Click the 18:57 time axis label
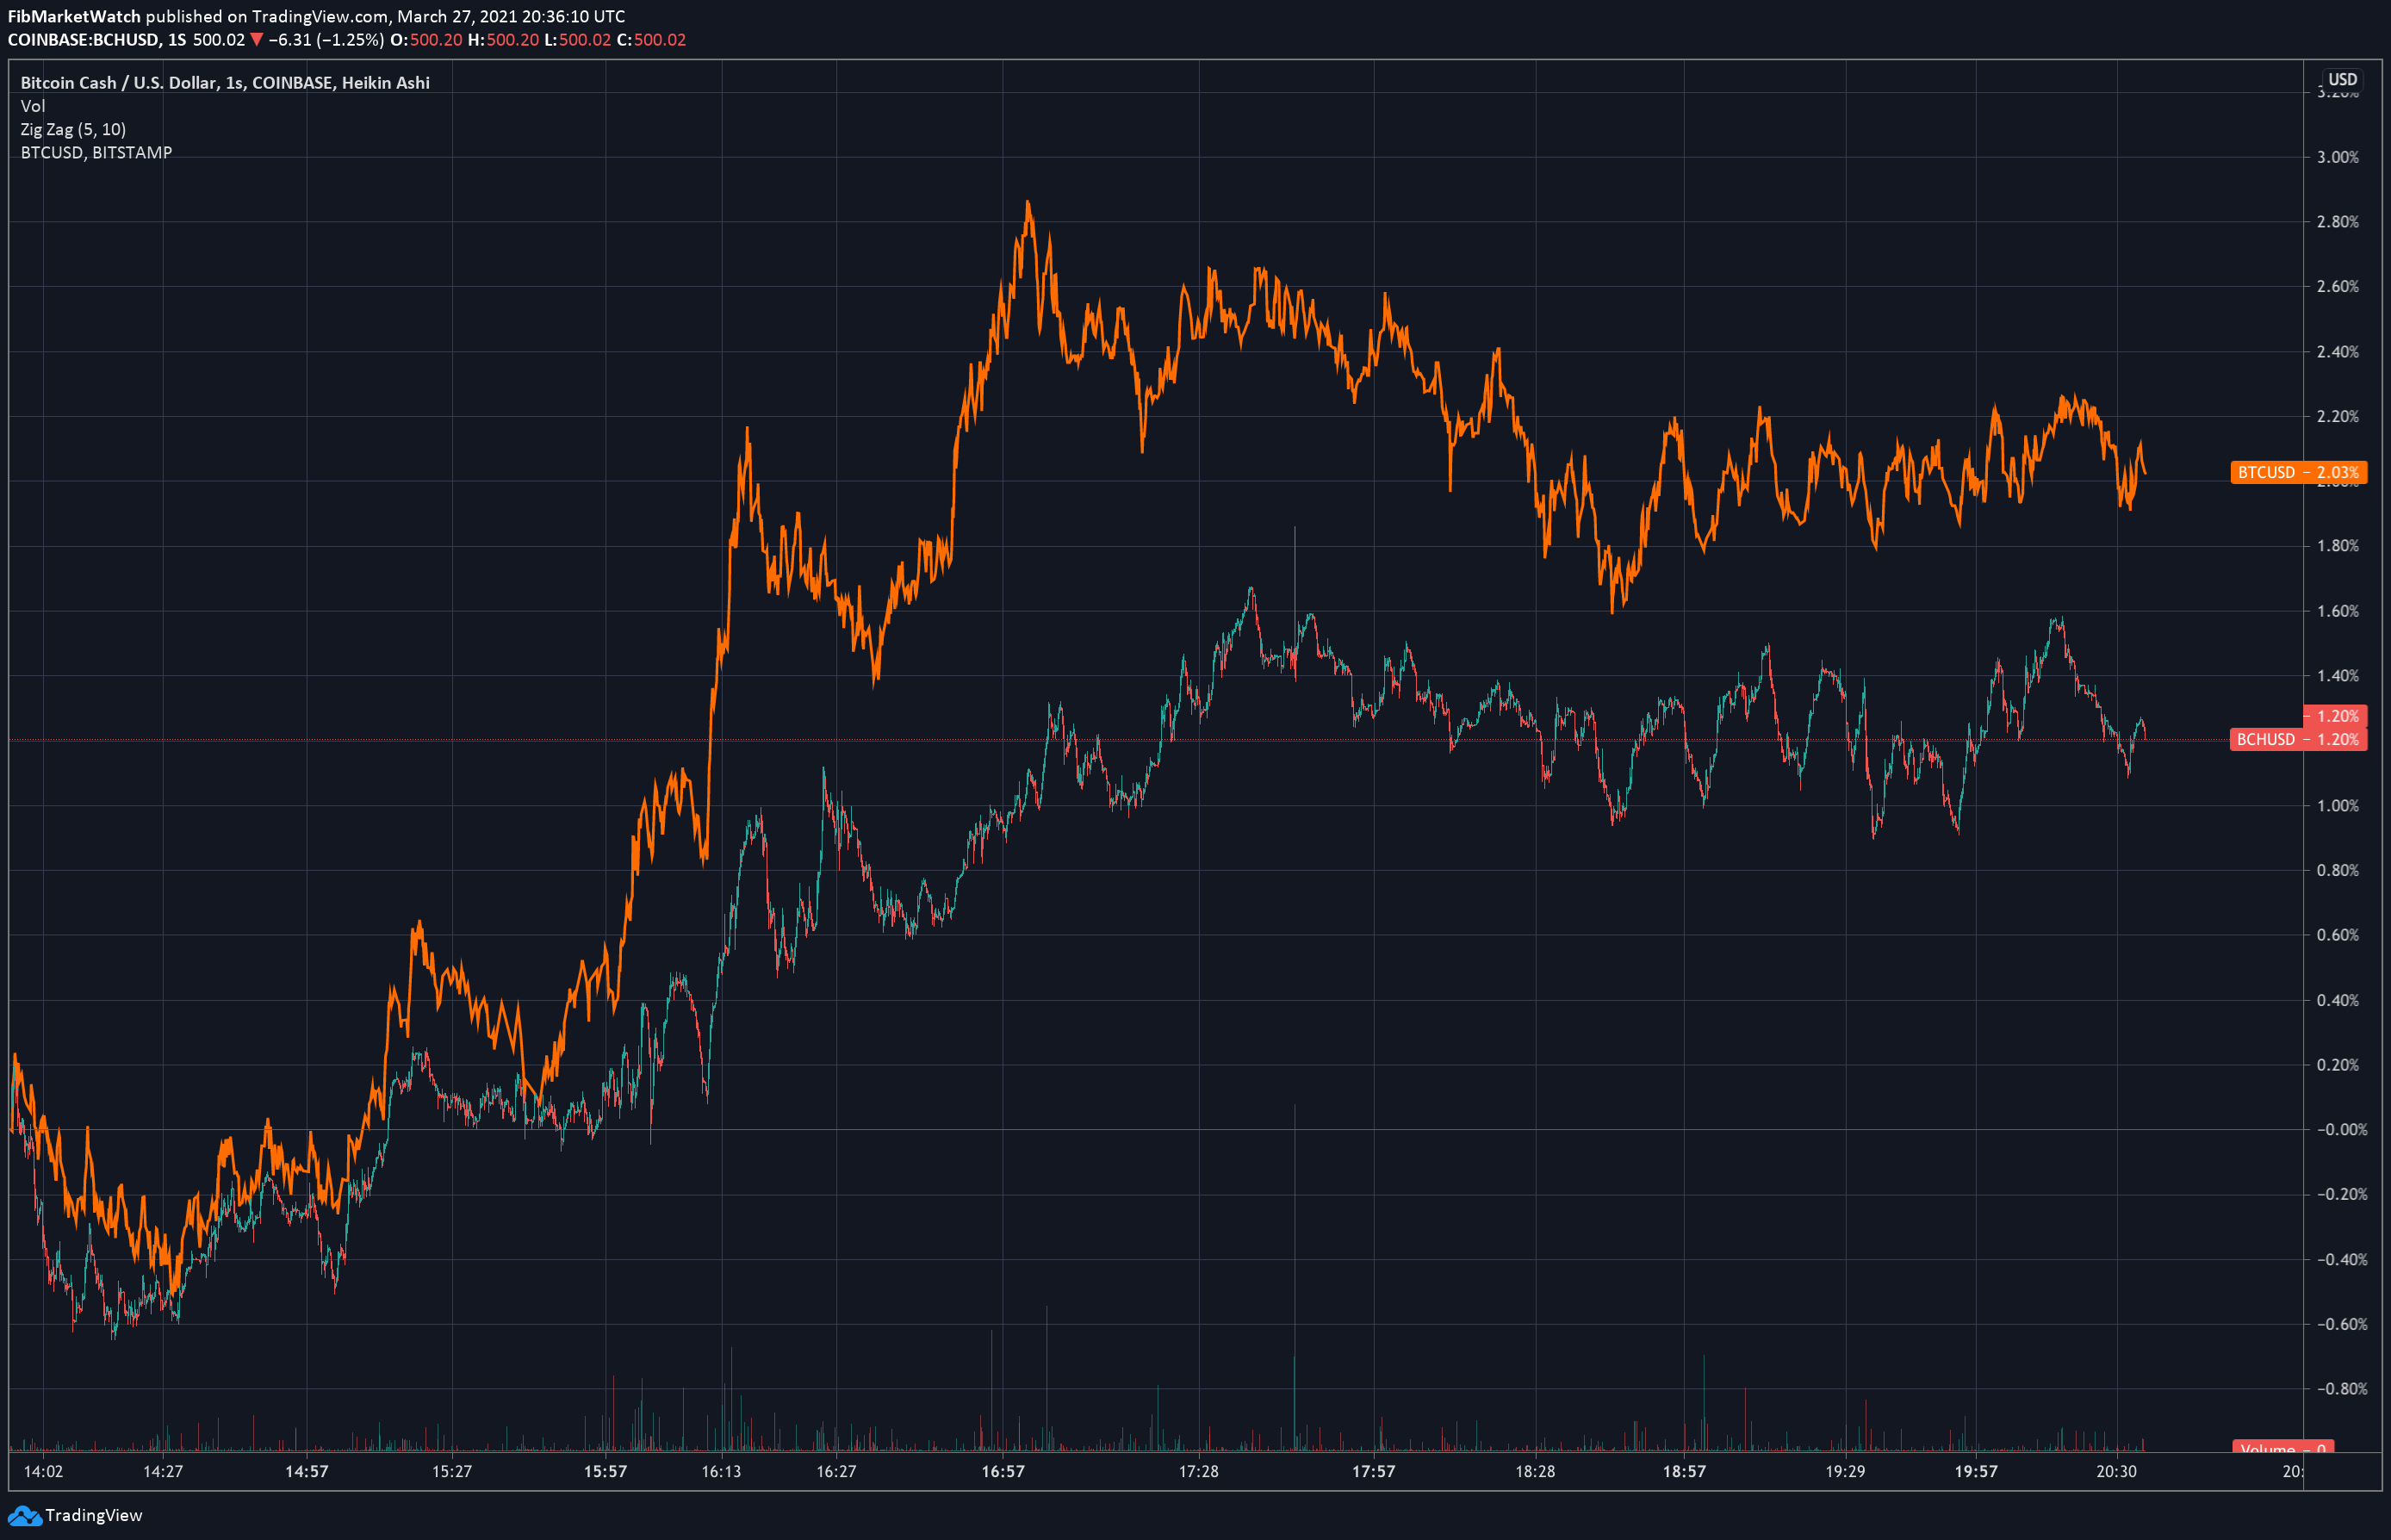This screenshot has height=1540, width=2391. (x=1684, y=1471)
